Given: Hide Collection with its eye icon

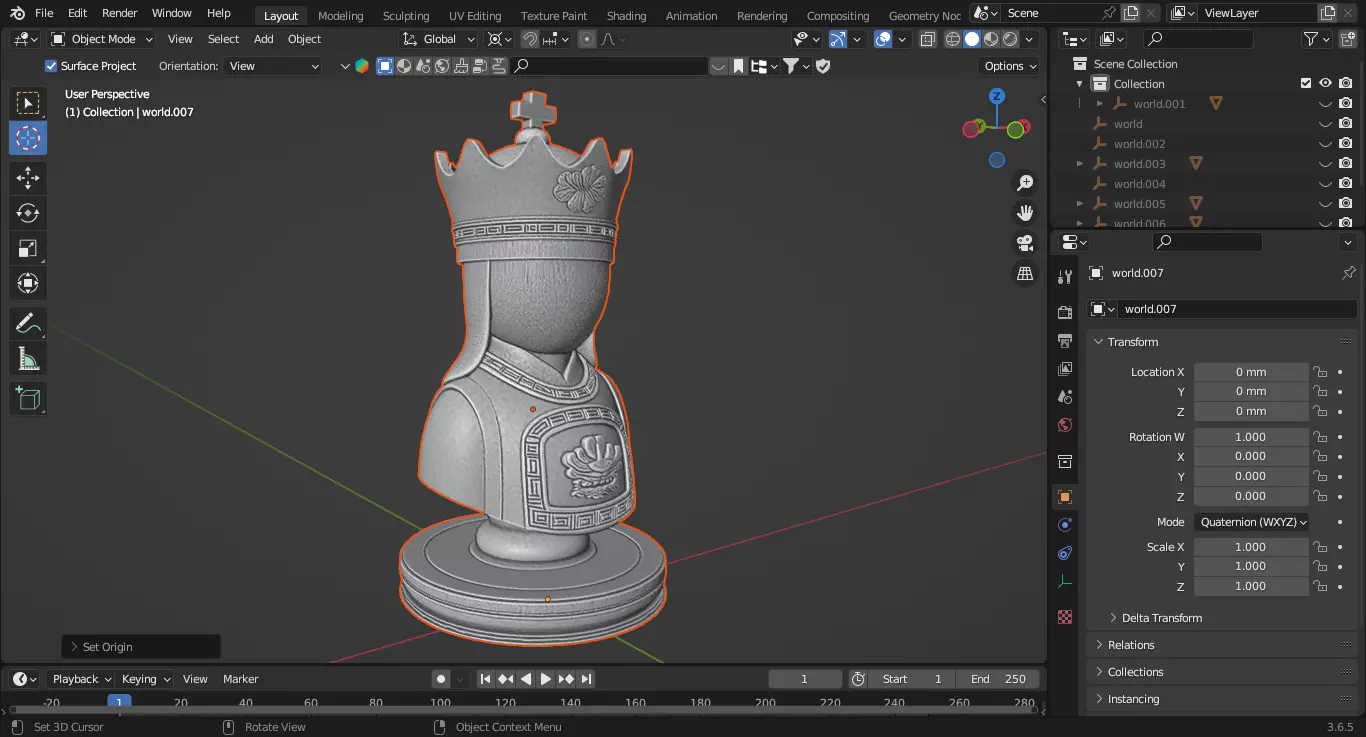Looking at the screenshot, I should pyautogui.click(x=1325, y=84).
